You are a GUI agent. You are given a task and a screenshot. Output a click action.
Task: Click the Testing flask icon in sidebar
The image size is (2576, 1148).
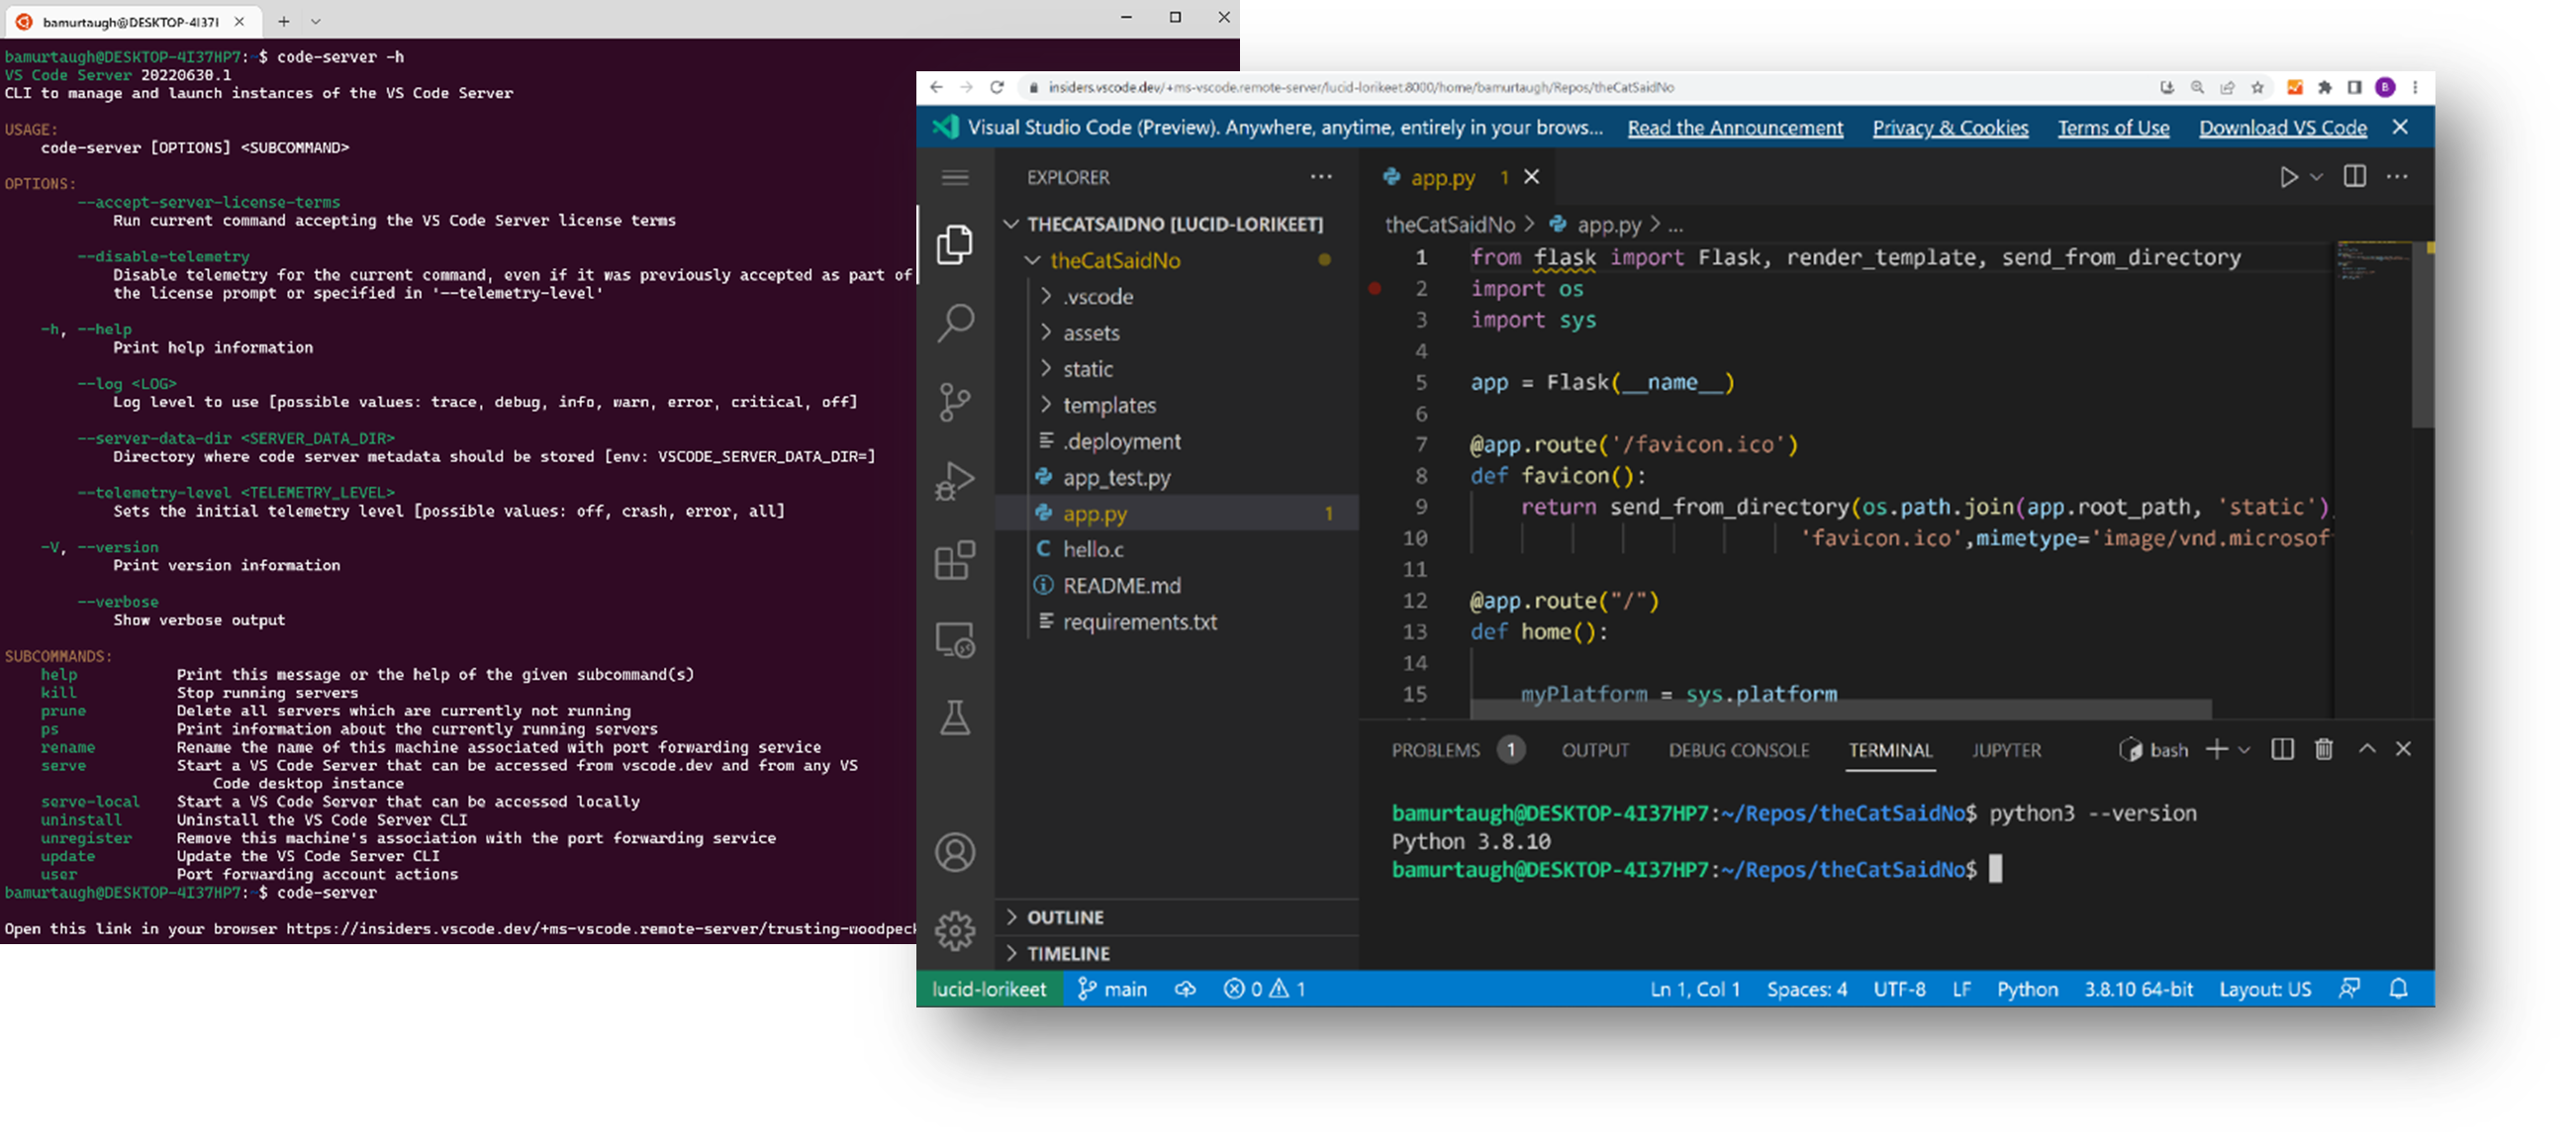(x=953, y=717)
